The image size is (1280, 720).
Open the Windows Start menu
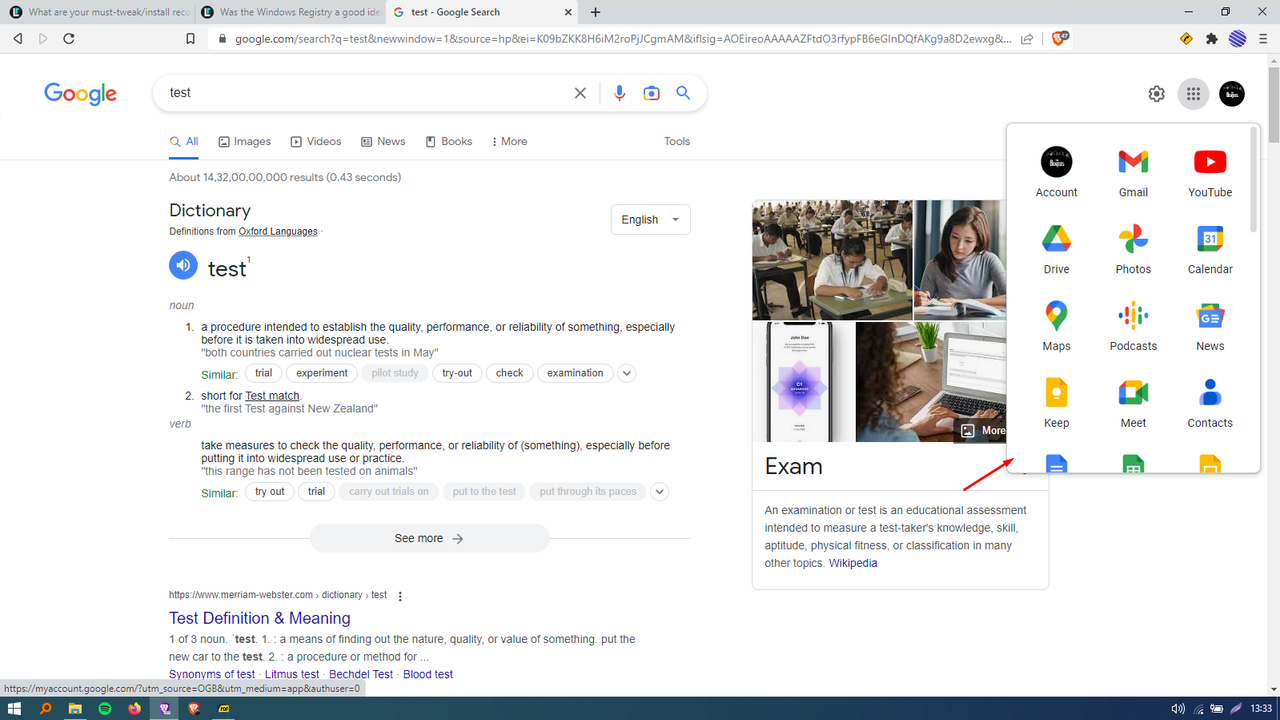coord(15,709)
